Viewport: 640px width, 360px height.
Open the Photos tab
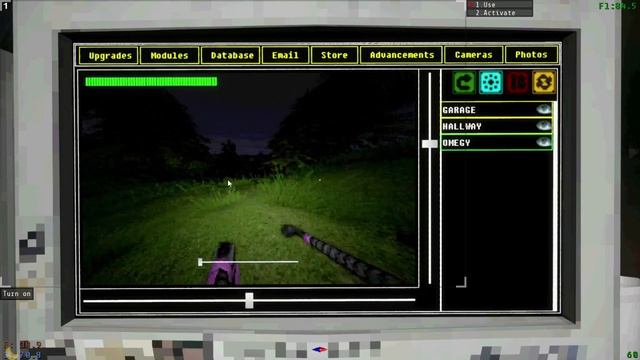click(531, 55)
